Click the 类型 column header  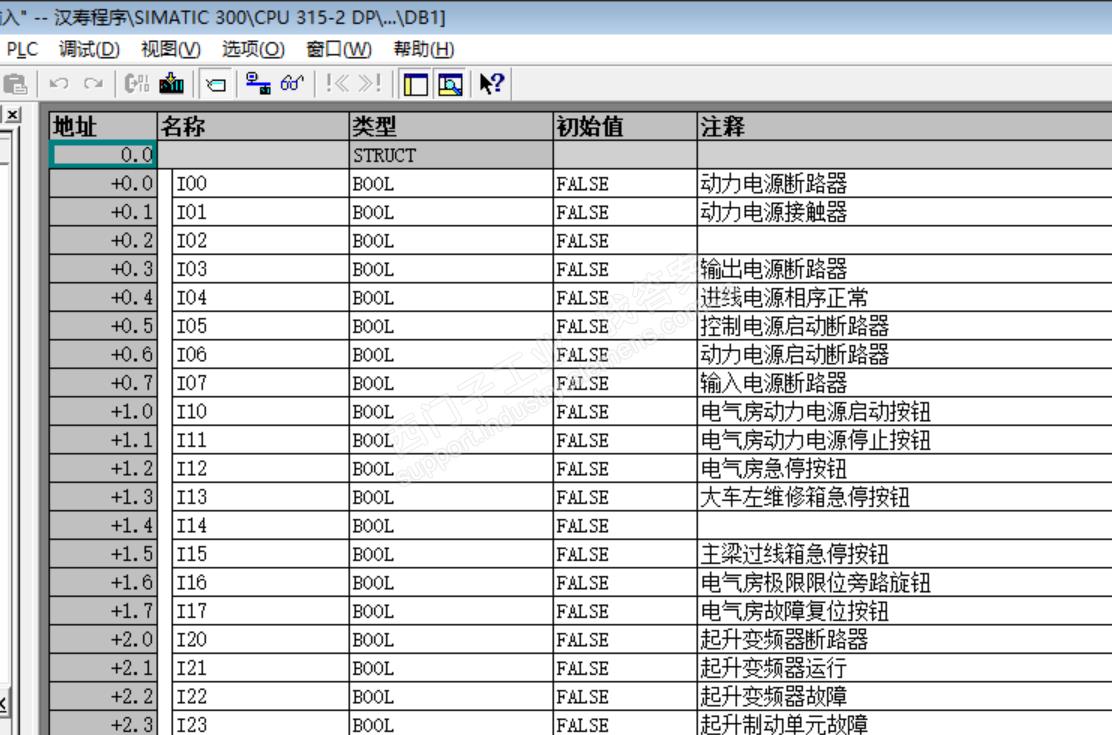coord(451,126)
